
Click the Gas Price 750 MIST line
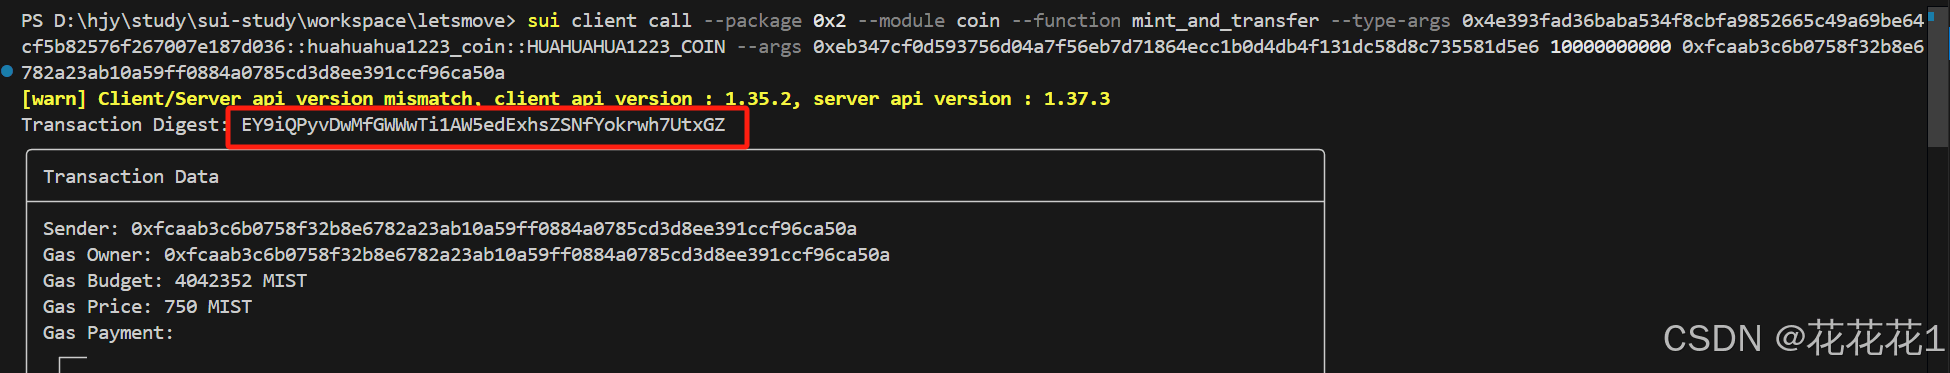pyautogui.click(x=147, y=307)
